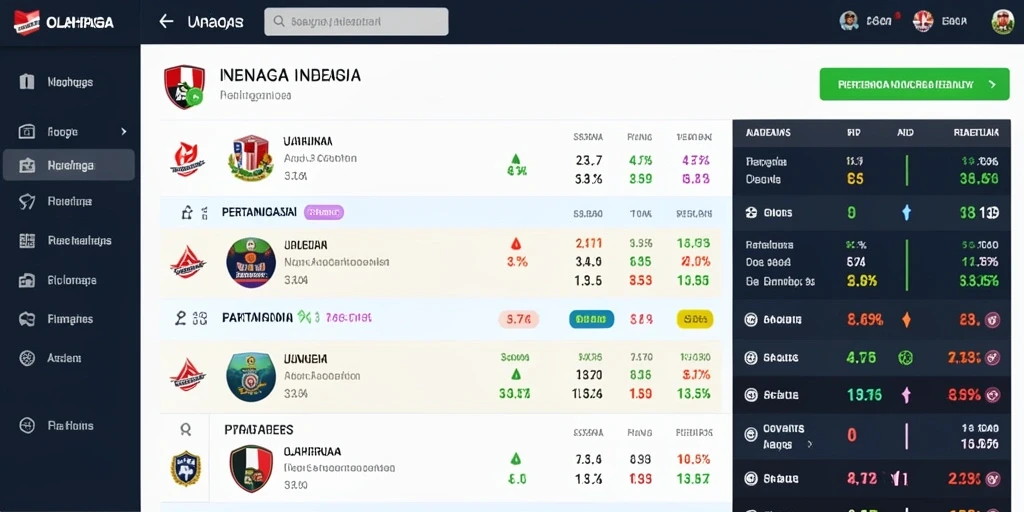This screenshot has height=512, width=1024.
Task: Click the Aadani sidebar icon
Action: click(27, 358)
